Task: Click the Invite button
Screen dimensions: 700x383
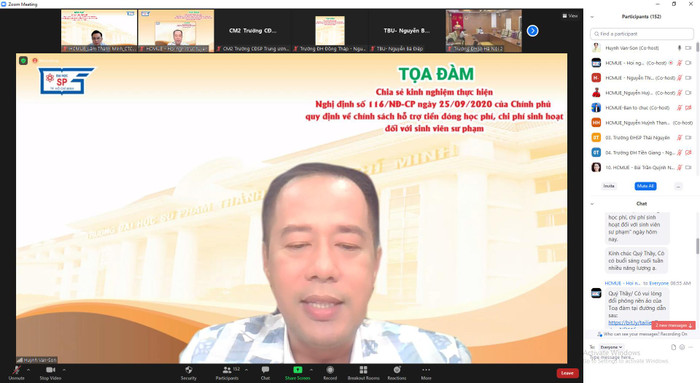Action: [x=609, y=186]
